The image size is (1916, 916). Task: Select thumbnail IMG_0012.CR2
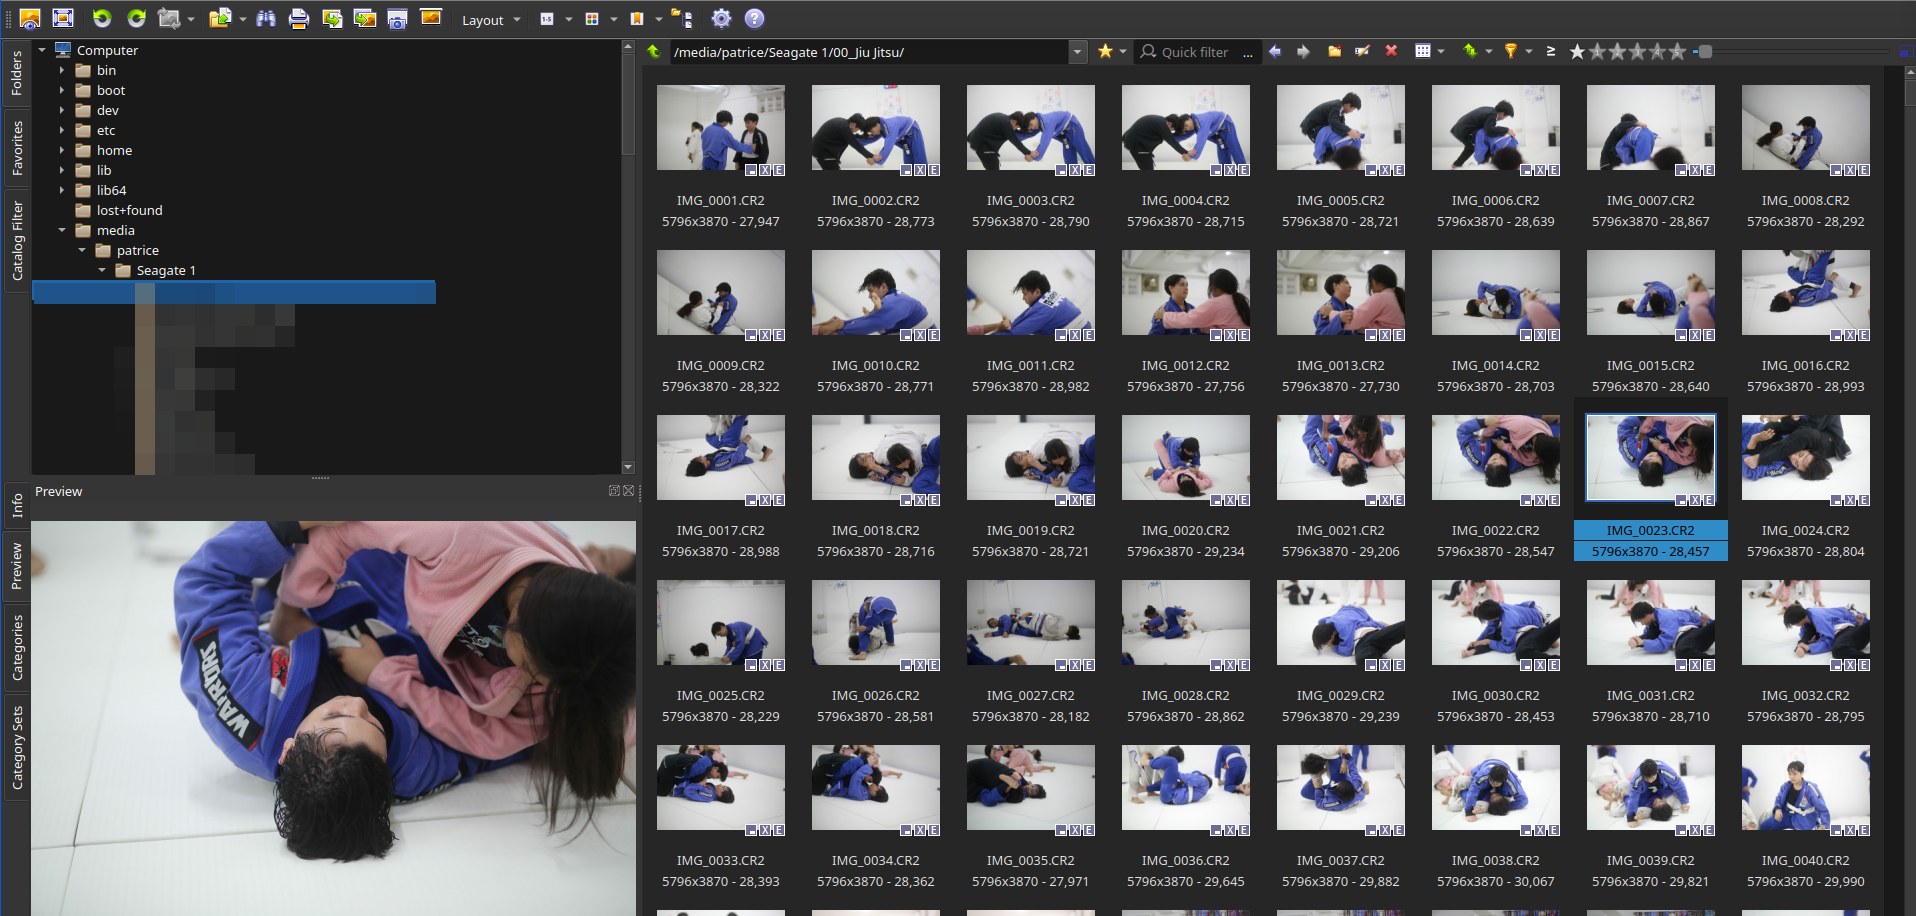click(x=1185, y=293)
